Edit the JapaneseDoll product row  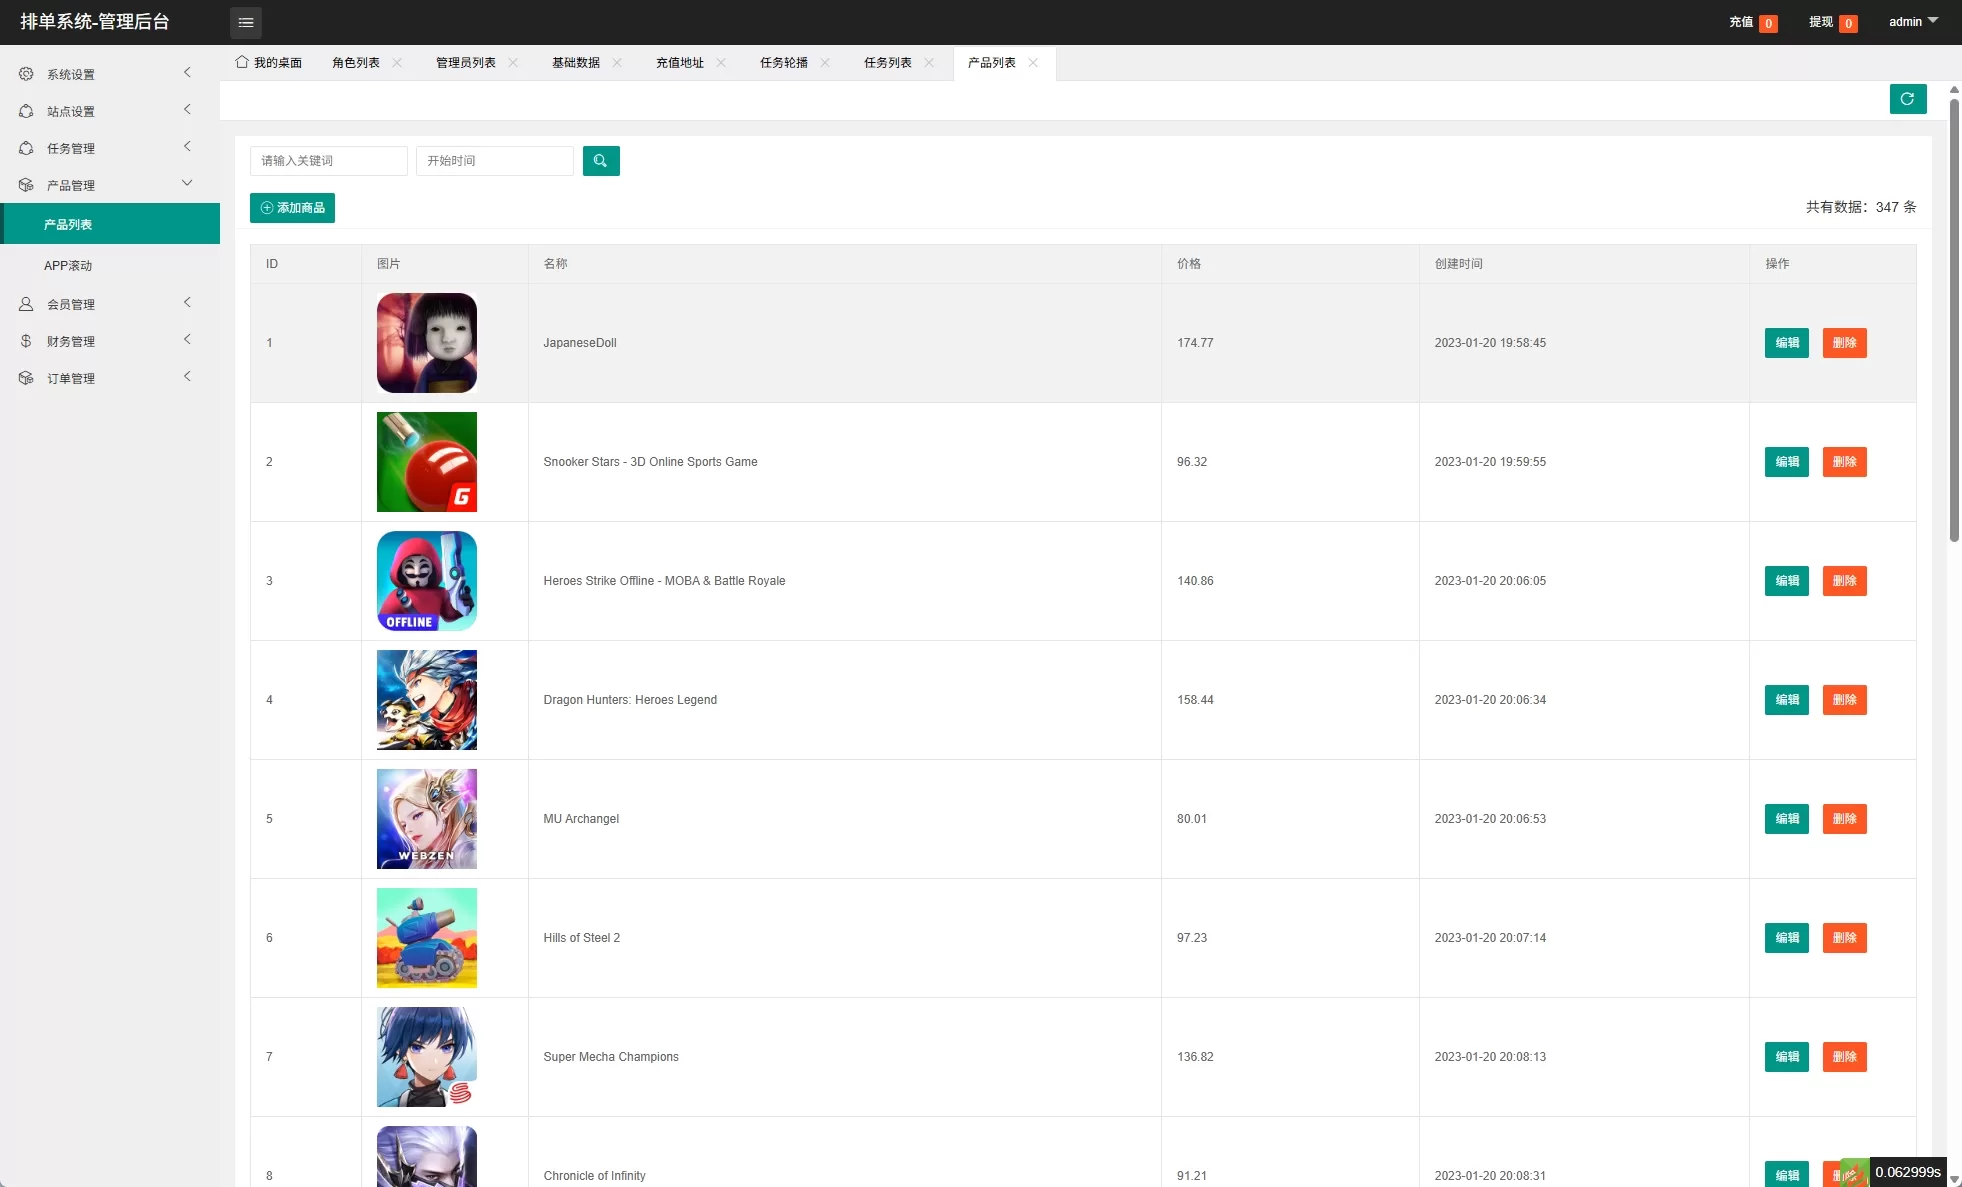point(1786,343)
